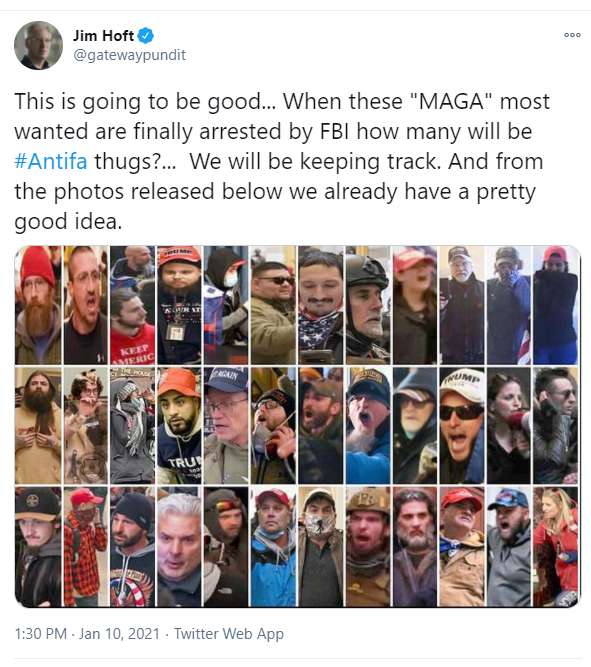The height and width of the screenshot is (667, 591).
Task: Click the Jim Hoft display name
Action: [103, 36]
